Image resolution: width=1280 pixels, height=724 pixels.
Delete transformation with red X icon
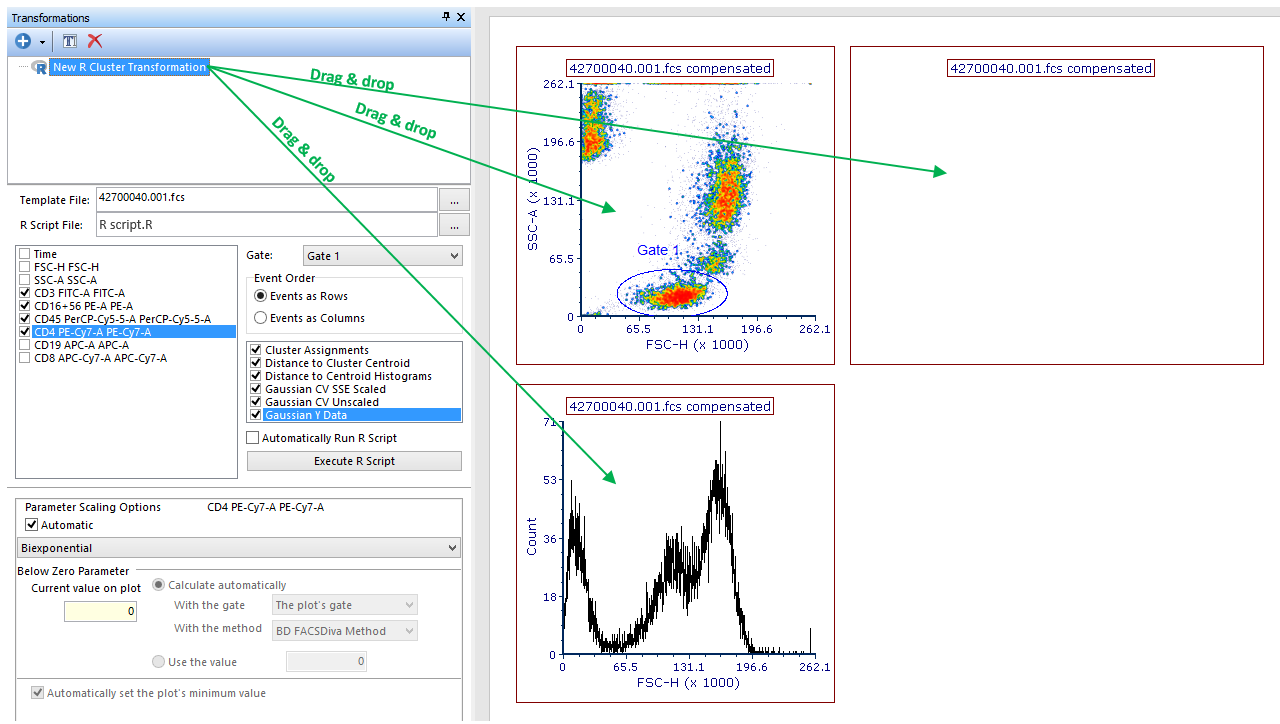click(95, 41)
